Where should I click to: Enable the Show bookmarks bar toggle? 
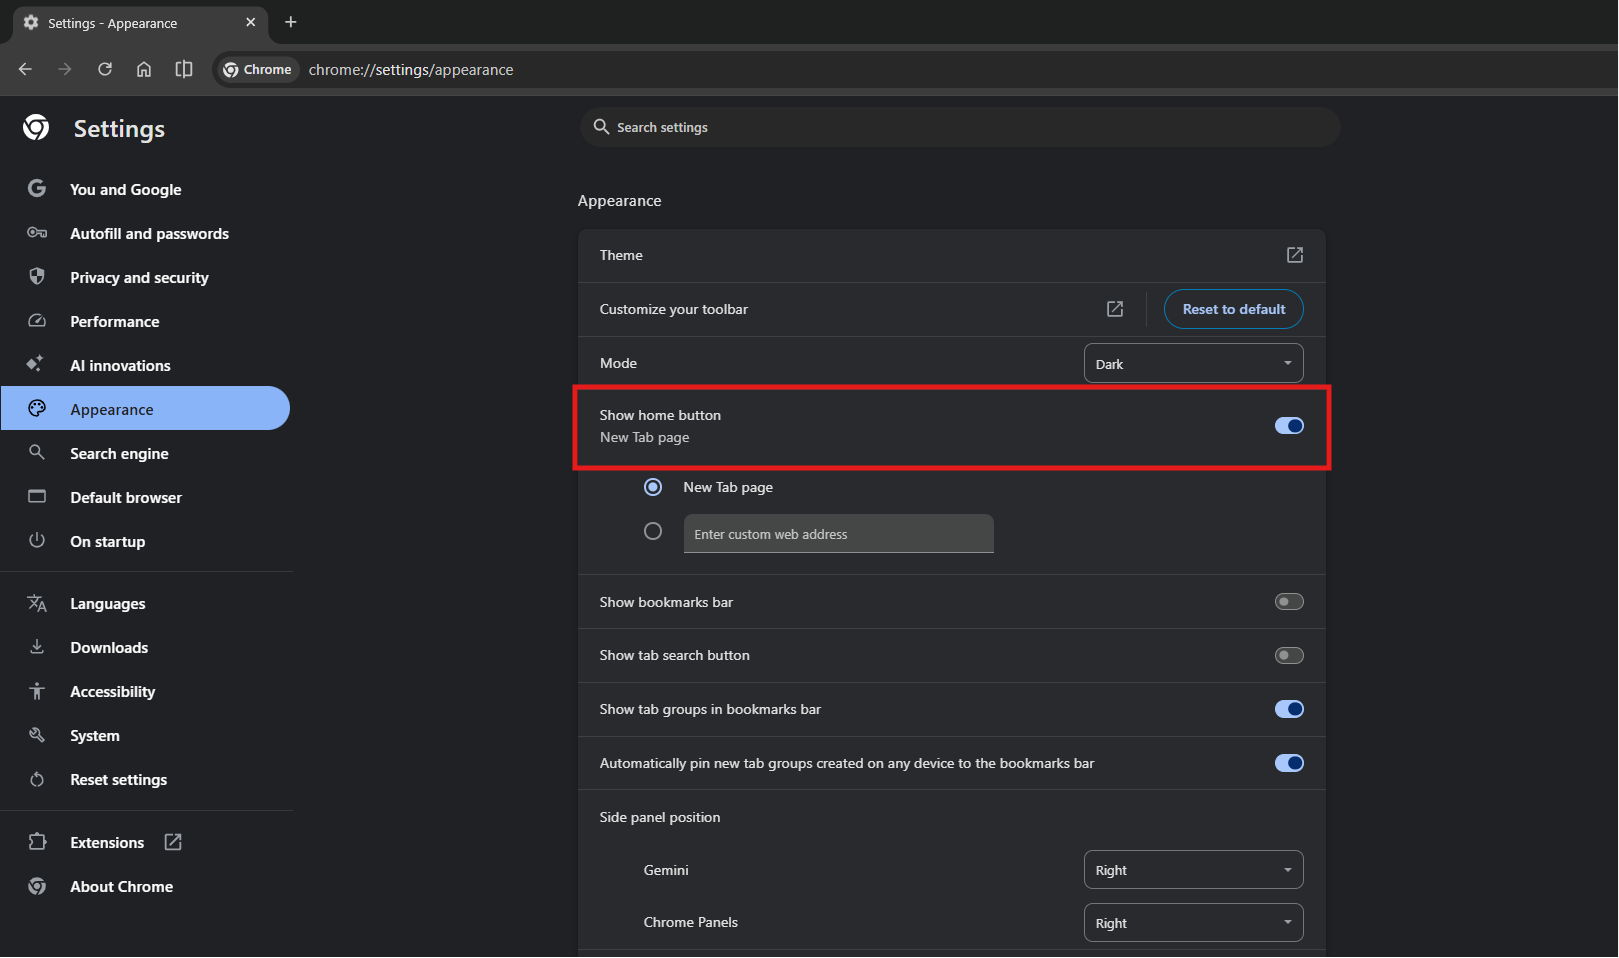pyautogui.click(x=1289, y=602)
